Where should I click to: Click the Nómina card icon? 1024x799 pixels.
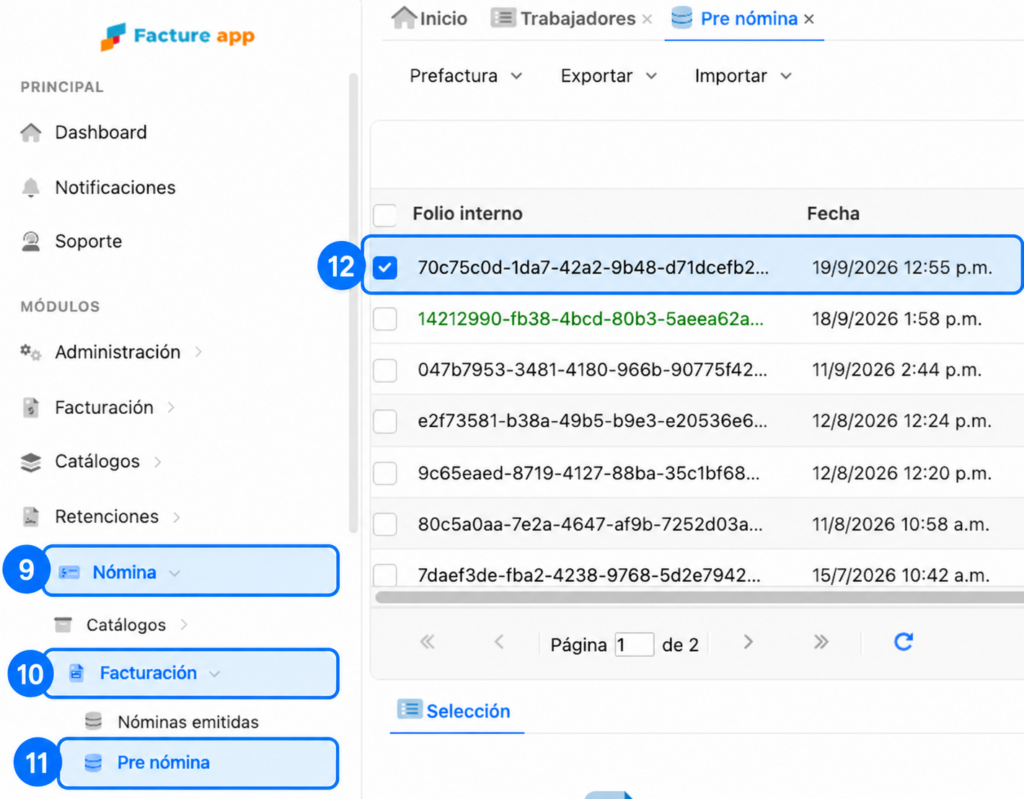[69, 572]
